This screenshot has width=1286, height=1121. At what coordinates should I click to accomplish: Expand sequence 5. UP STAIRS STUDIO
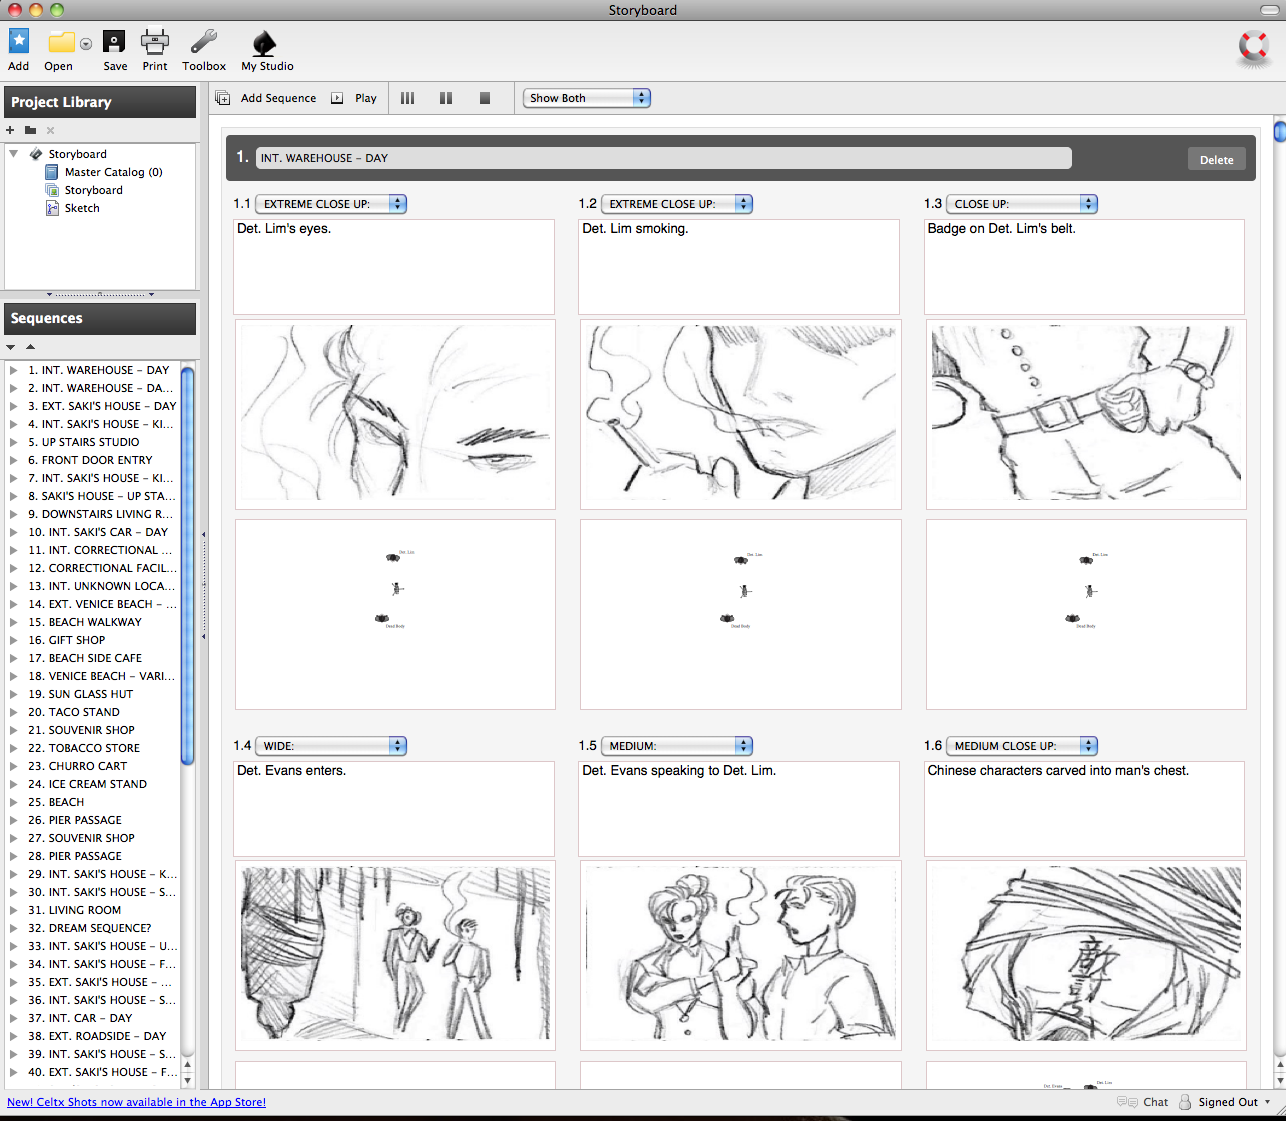[14, 442]
